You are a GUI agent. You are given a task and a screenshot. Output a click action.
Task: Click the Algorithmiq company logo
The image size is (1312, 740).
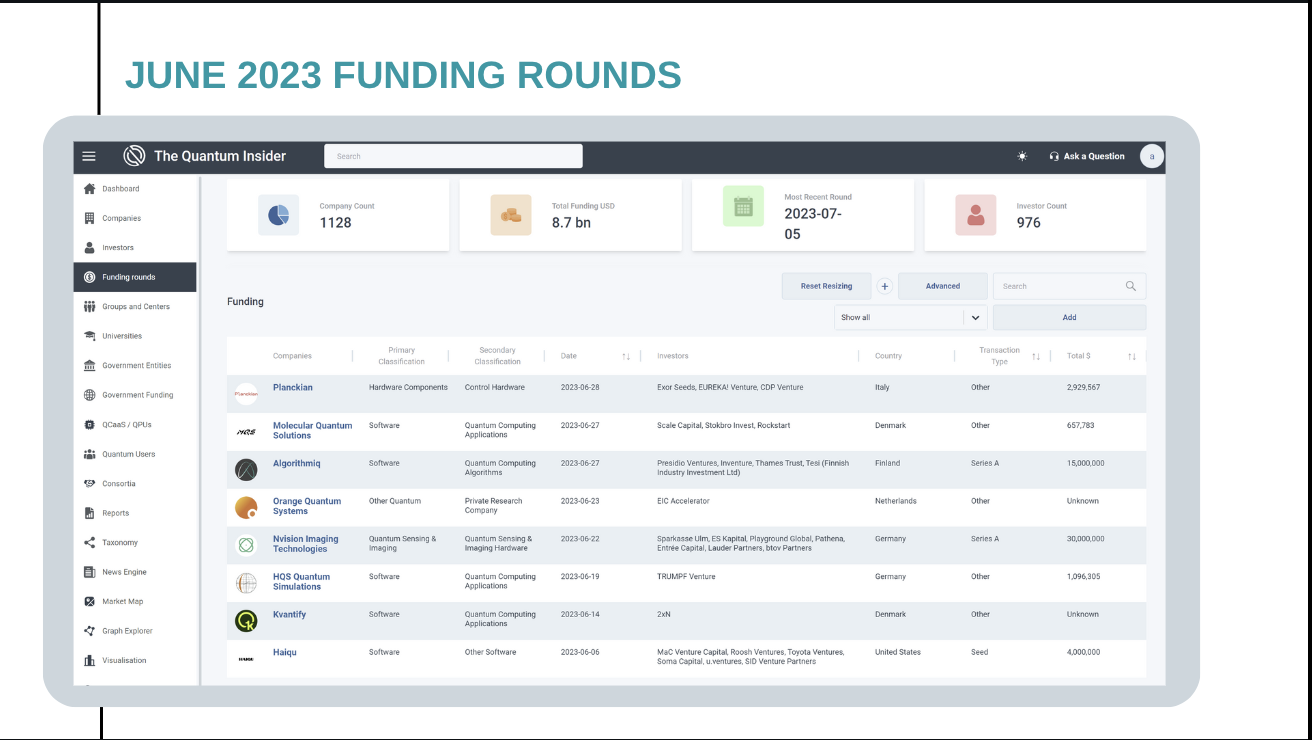(x=246, y=469)
